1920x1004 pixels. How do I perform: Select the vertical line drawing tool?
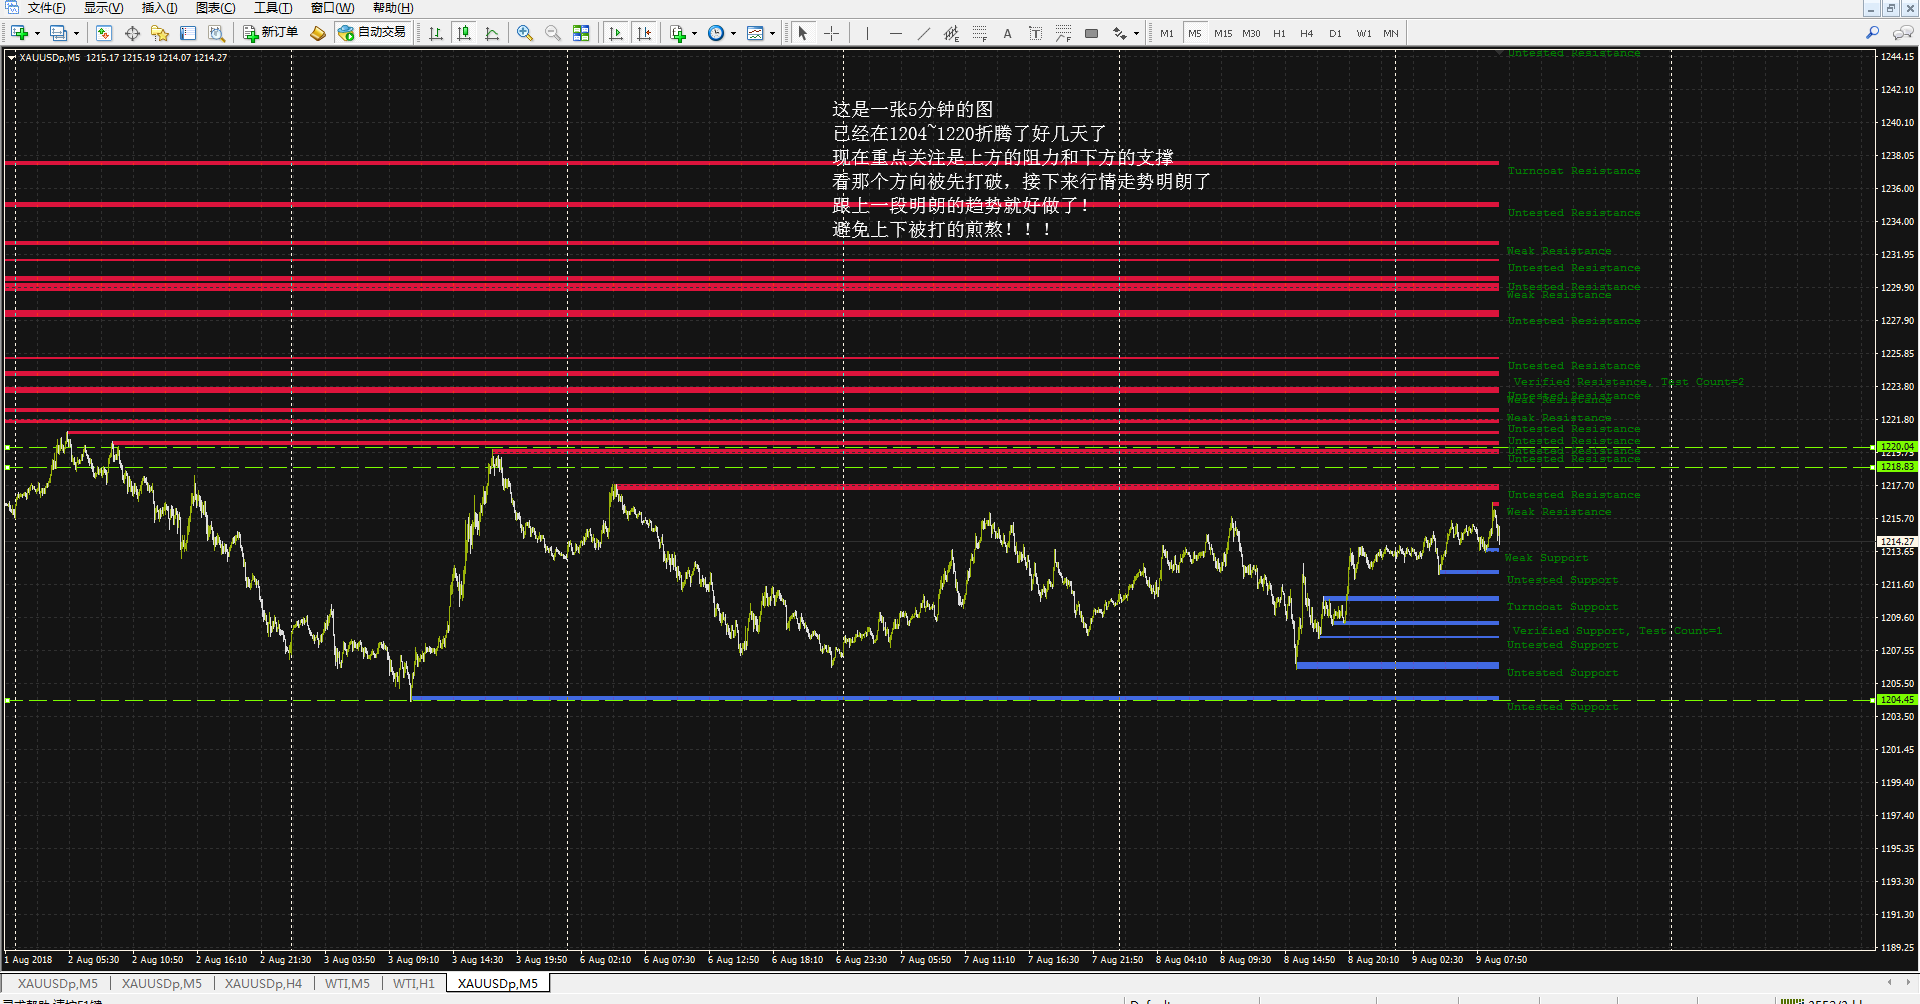click(867, 33)
